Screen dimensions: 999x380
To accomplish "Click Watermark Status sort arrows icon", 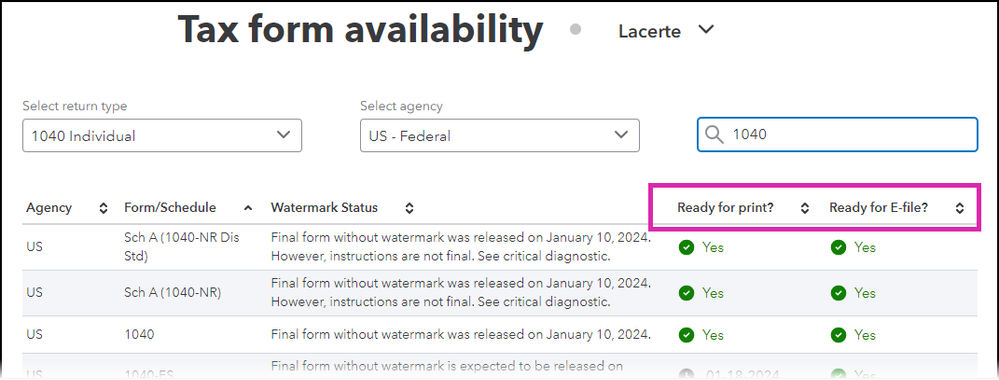I will point(410,208).
